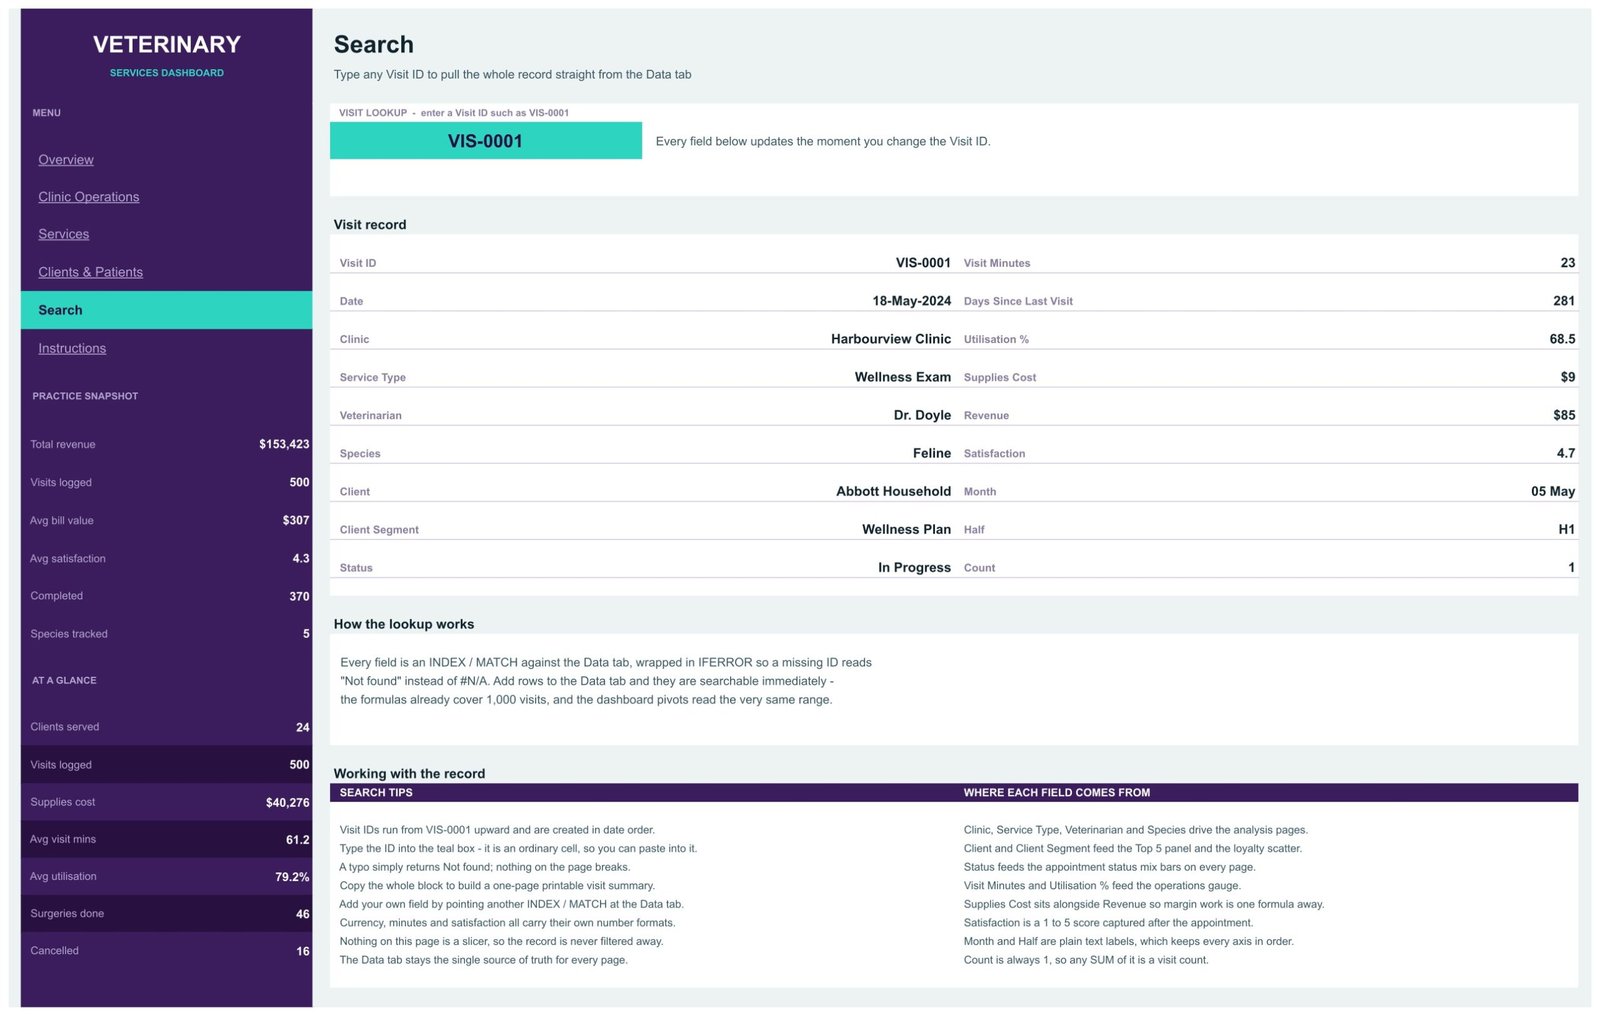Go to Clinic Operations page
1600x1016 pixels.
tap(89, 197)
